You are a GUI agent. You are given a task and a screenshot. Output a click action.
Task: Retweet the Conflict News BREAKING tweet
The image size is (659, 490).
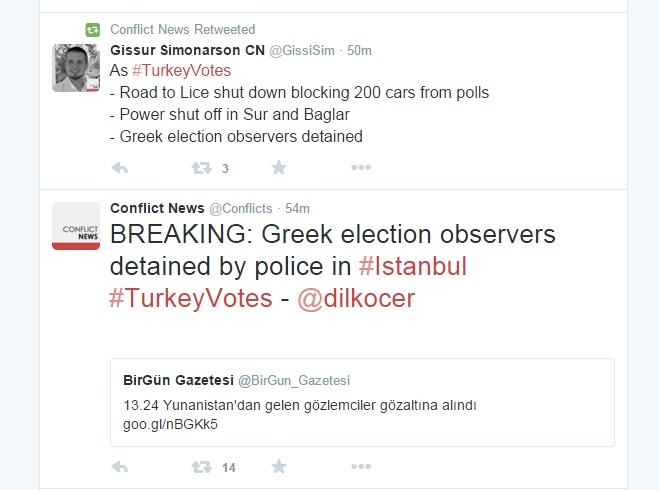(x=201, y=467)
